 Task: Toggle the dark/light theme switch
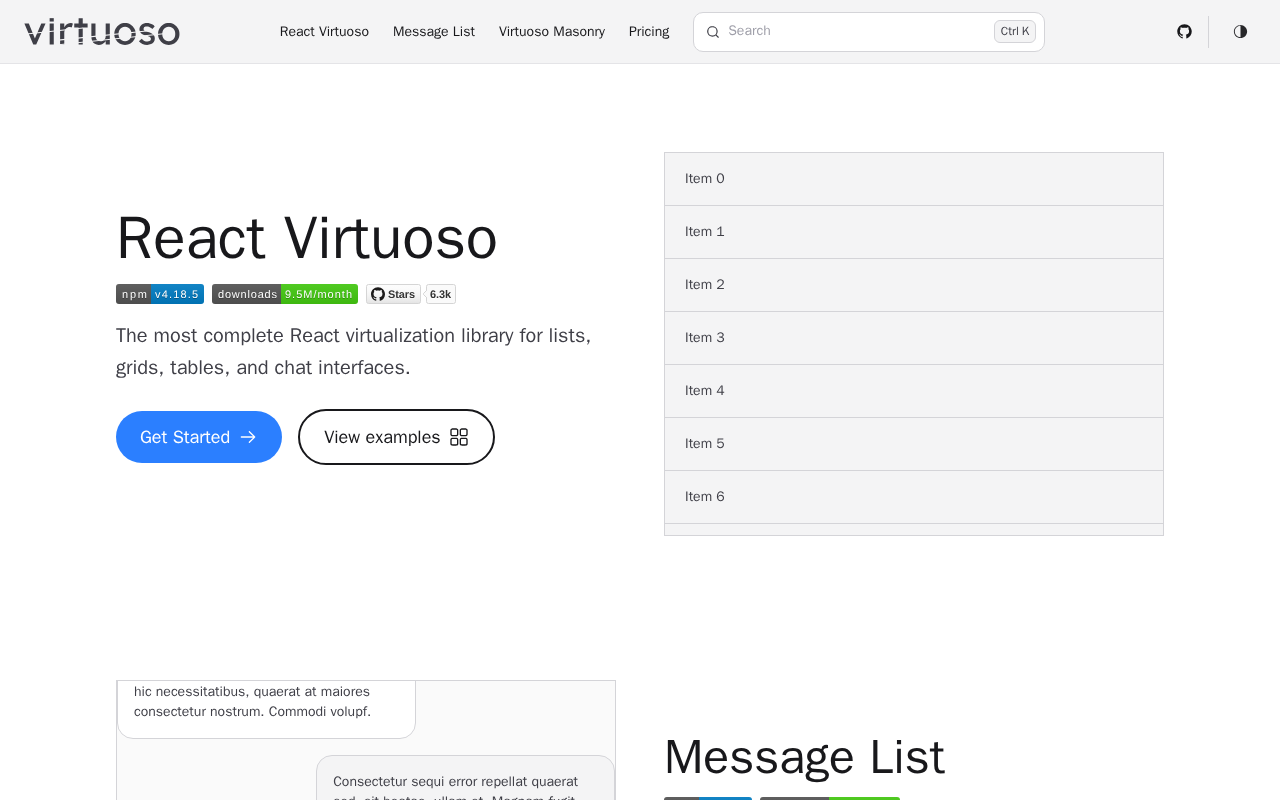[1240, 32]
